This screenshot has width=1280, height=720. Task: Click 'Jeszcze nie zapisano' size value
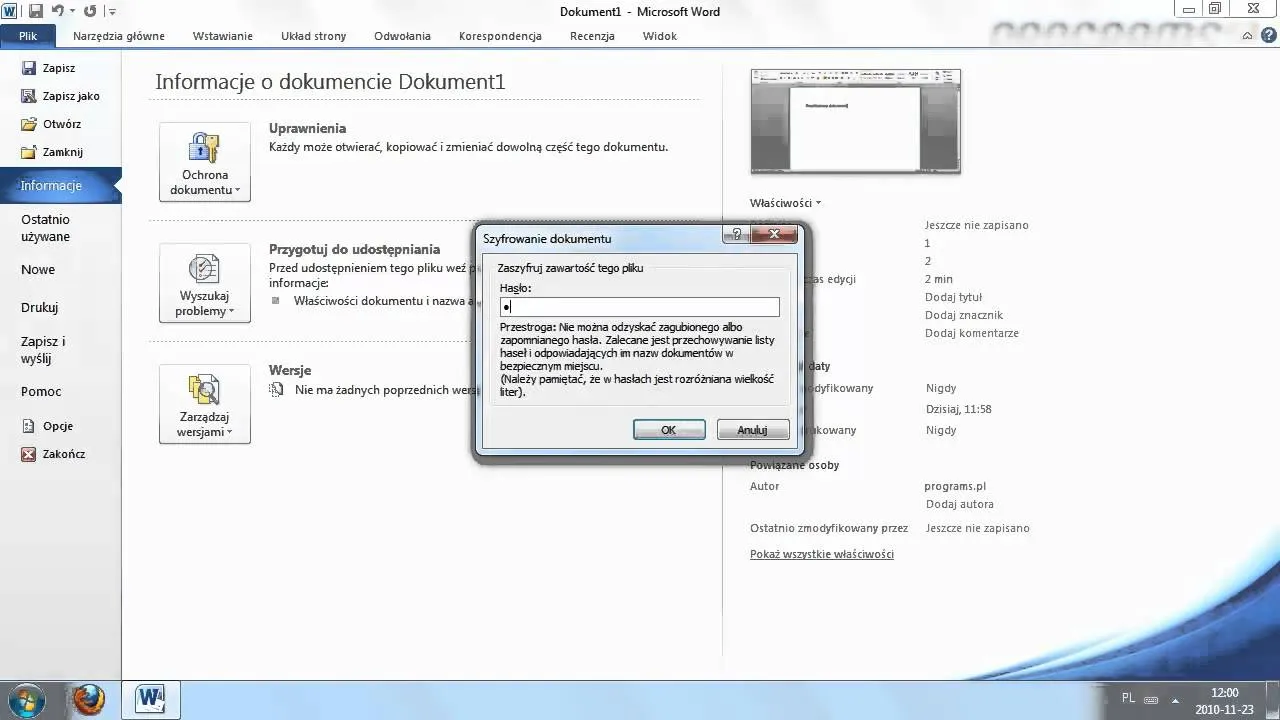(976, 225)
